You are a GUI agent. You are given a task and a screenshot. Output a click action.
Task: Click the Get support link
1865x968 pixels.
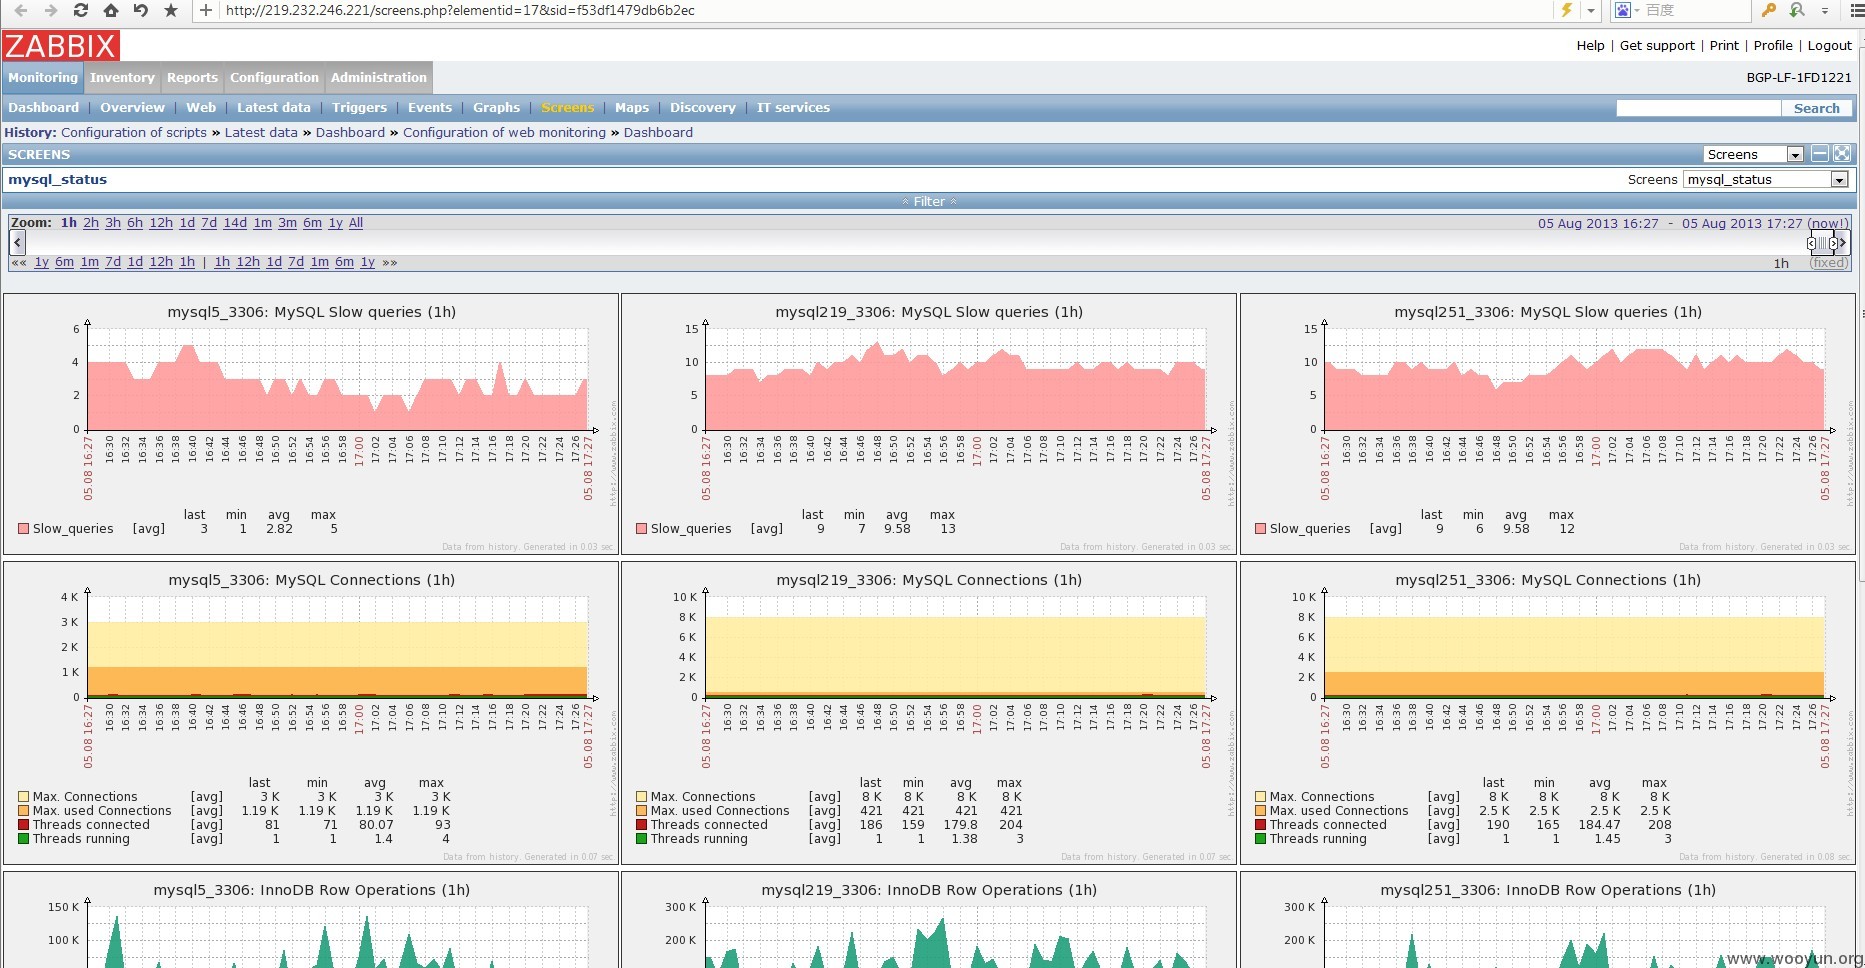tap(1657, 45)
